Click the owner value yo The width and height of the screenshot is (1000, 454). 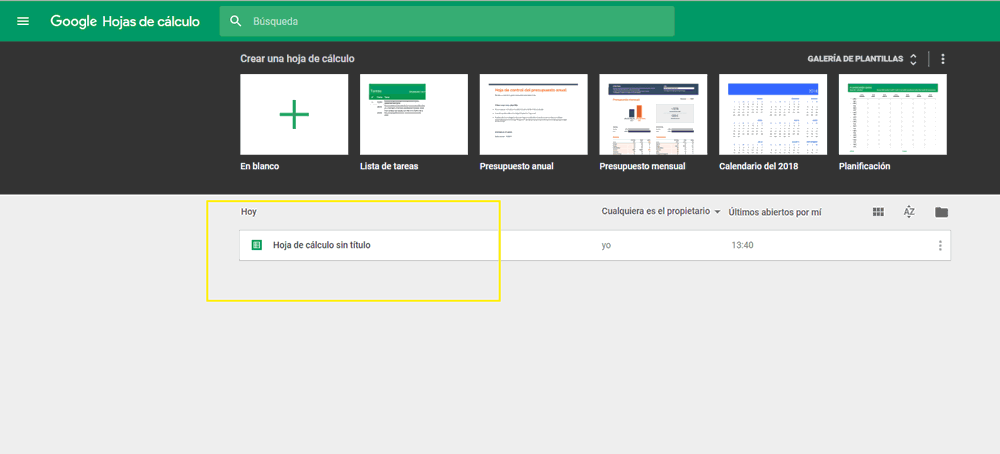(x=606, y=245)
